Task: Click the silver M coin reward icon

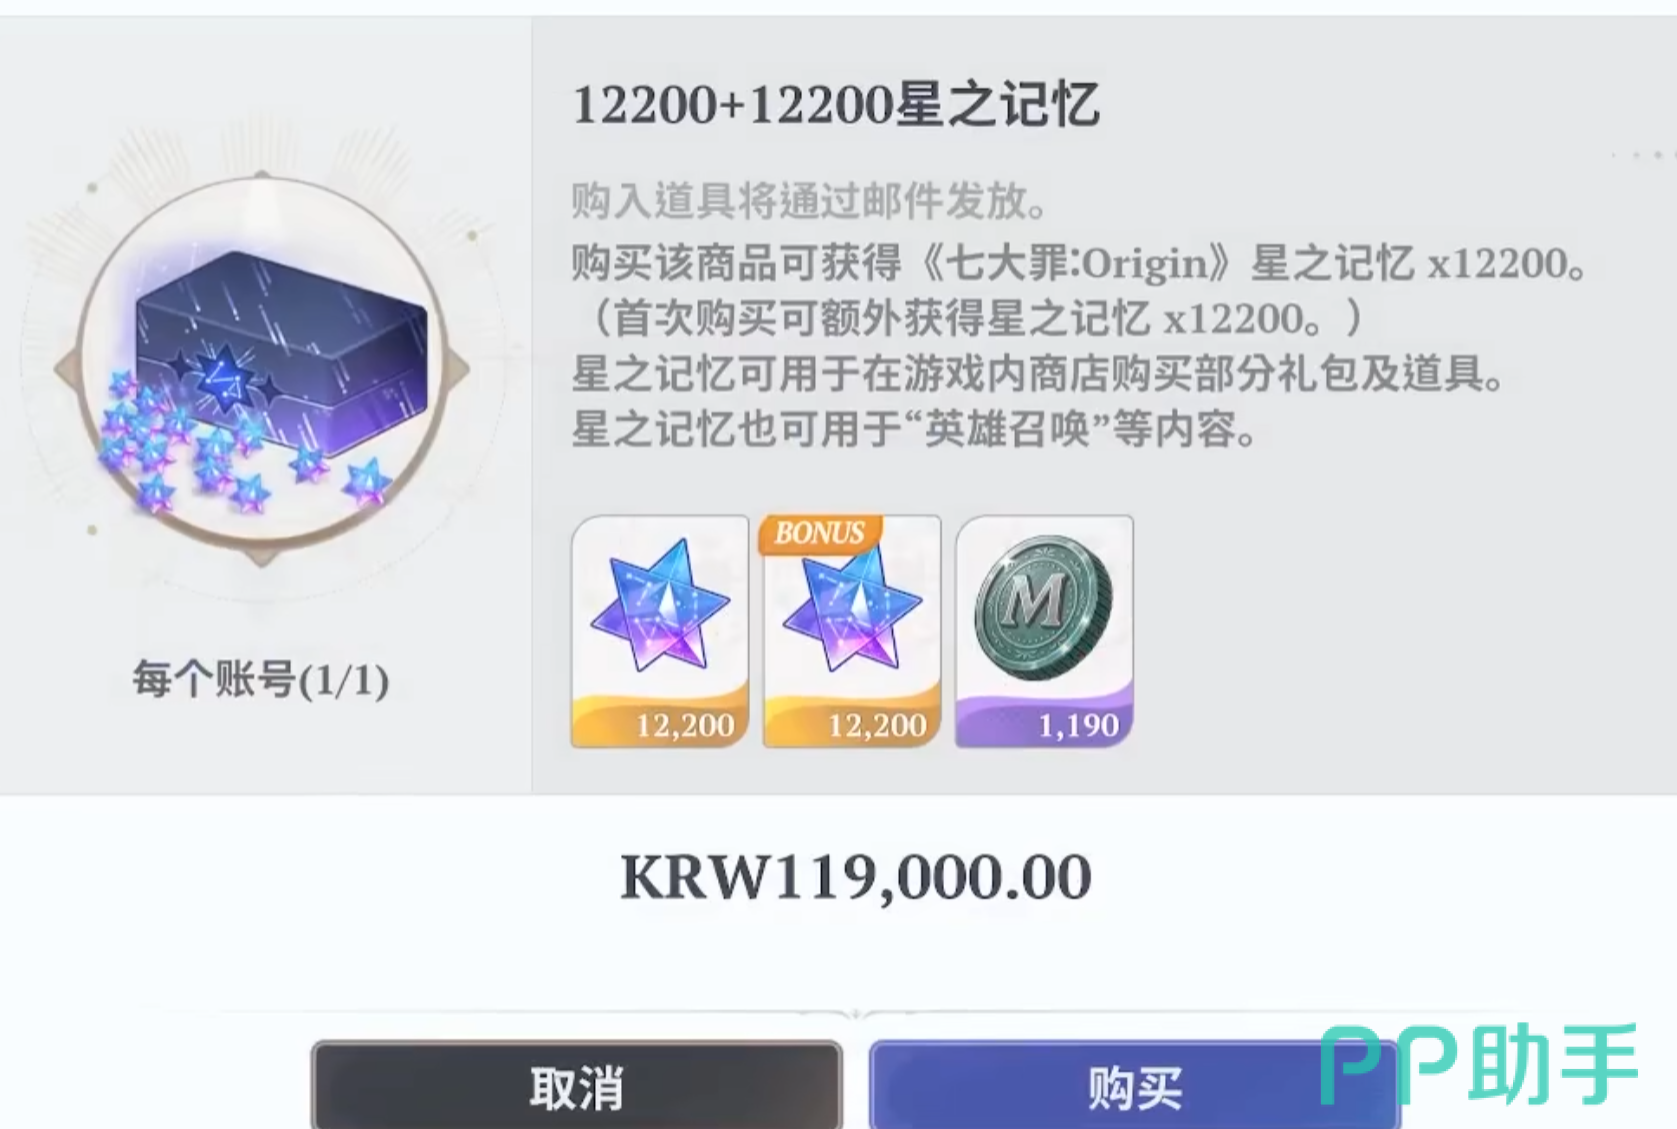Action: click(1044, 631)
